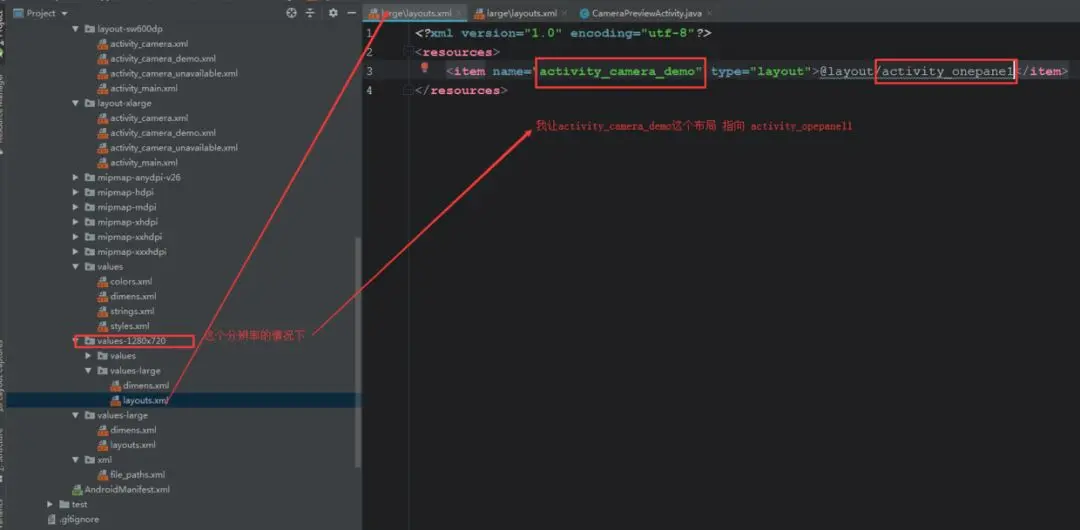The width and height of the screenshot is (1080, 530).
Task: Expand the mipmap-anydpi-v26 folder arrow
Action: click(76, 177)
